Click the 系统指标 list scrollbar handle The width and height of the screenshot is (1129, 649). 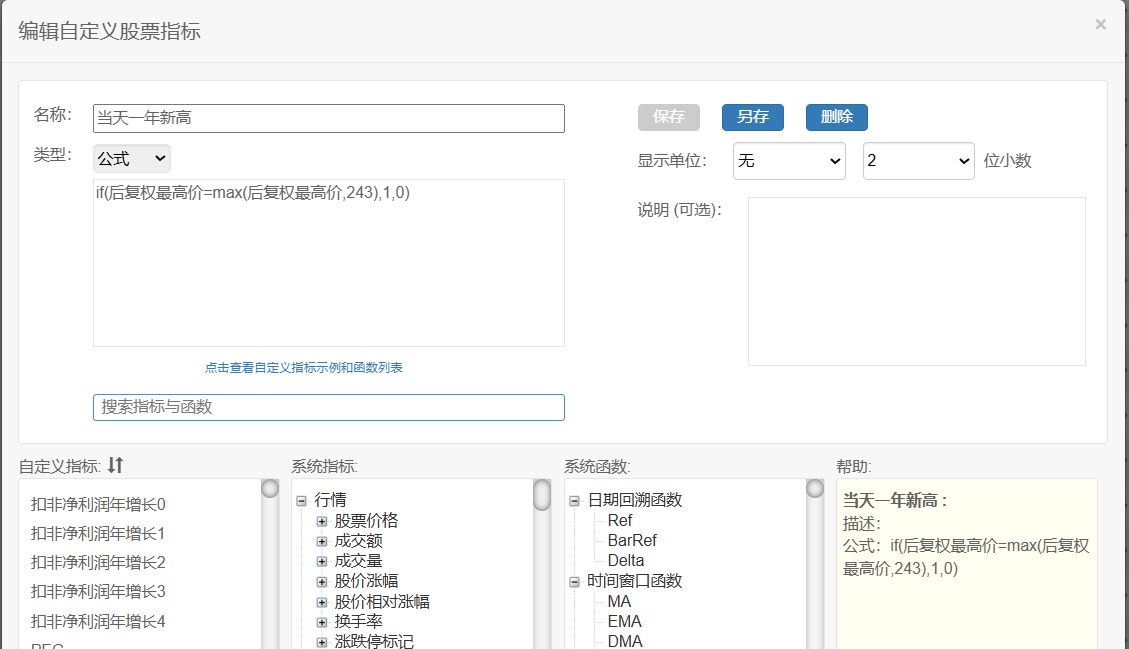542,495
